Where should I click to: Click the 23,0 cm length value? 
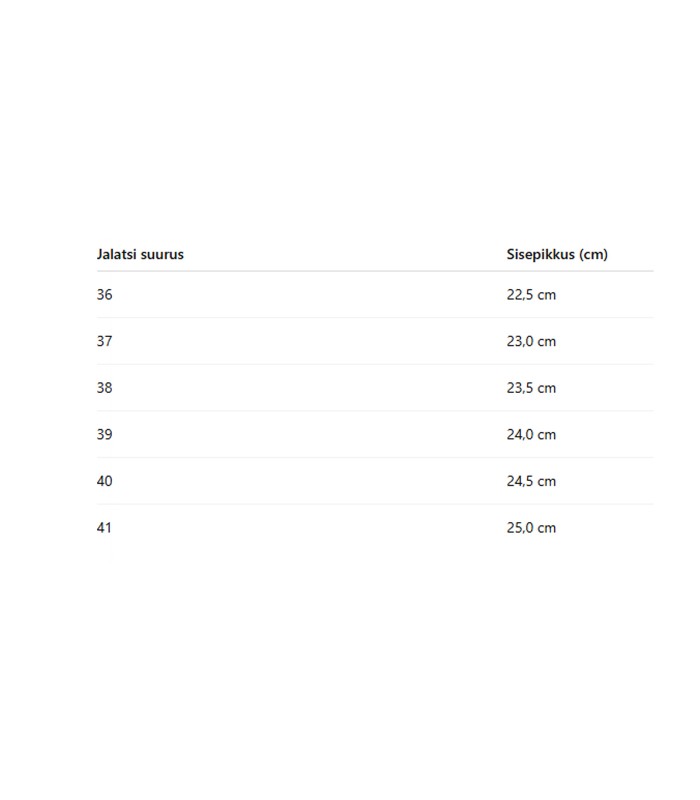pos(531,341)
